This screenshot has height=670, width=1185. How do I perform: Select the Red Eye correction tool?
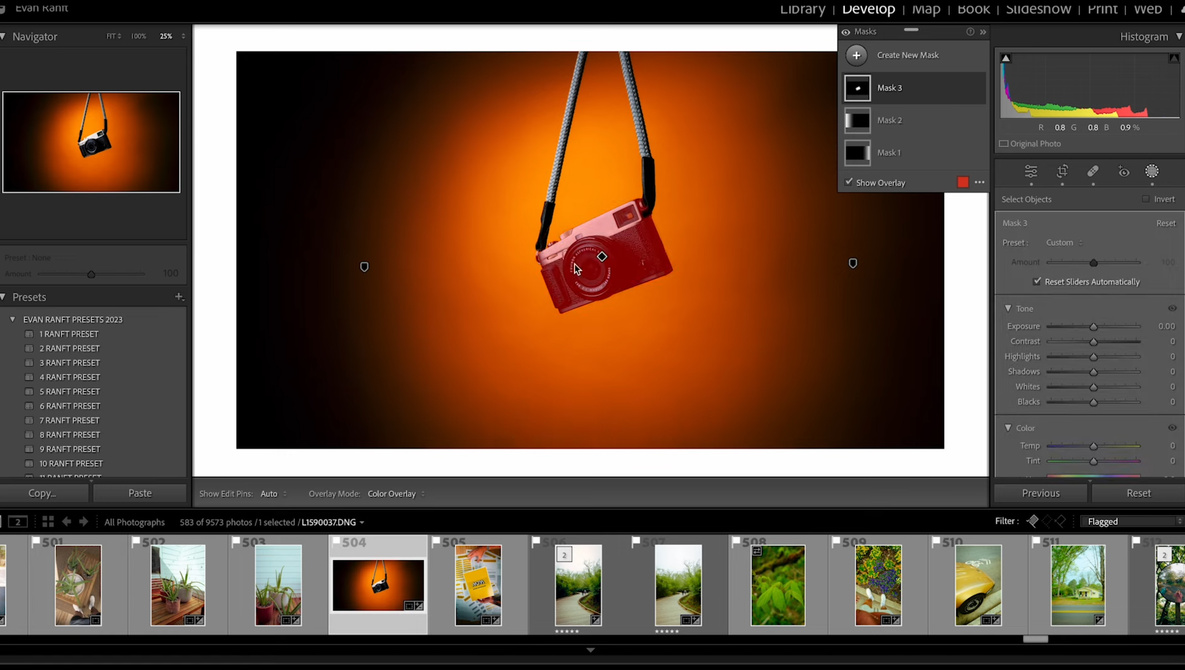pos(1123,172)
